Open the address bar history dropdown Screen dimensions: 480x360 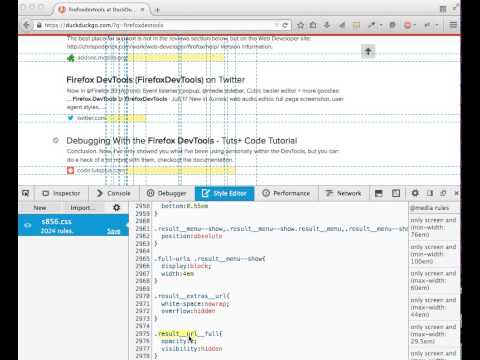pos(276,25)
